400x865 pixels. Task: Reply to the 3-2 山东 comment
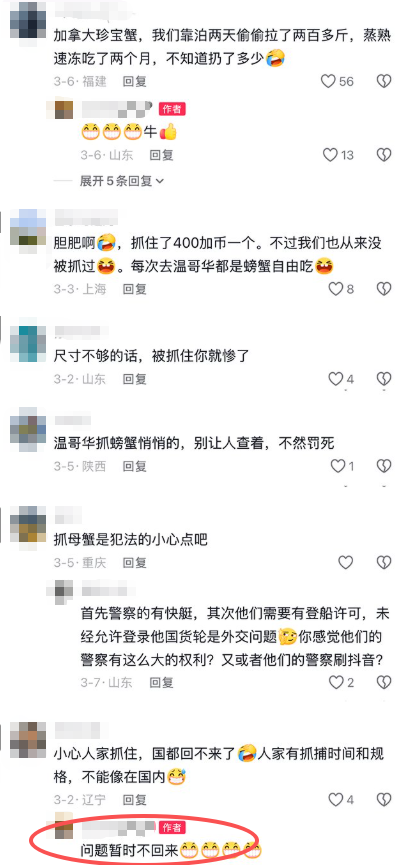(135, 379)
